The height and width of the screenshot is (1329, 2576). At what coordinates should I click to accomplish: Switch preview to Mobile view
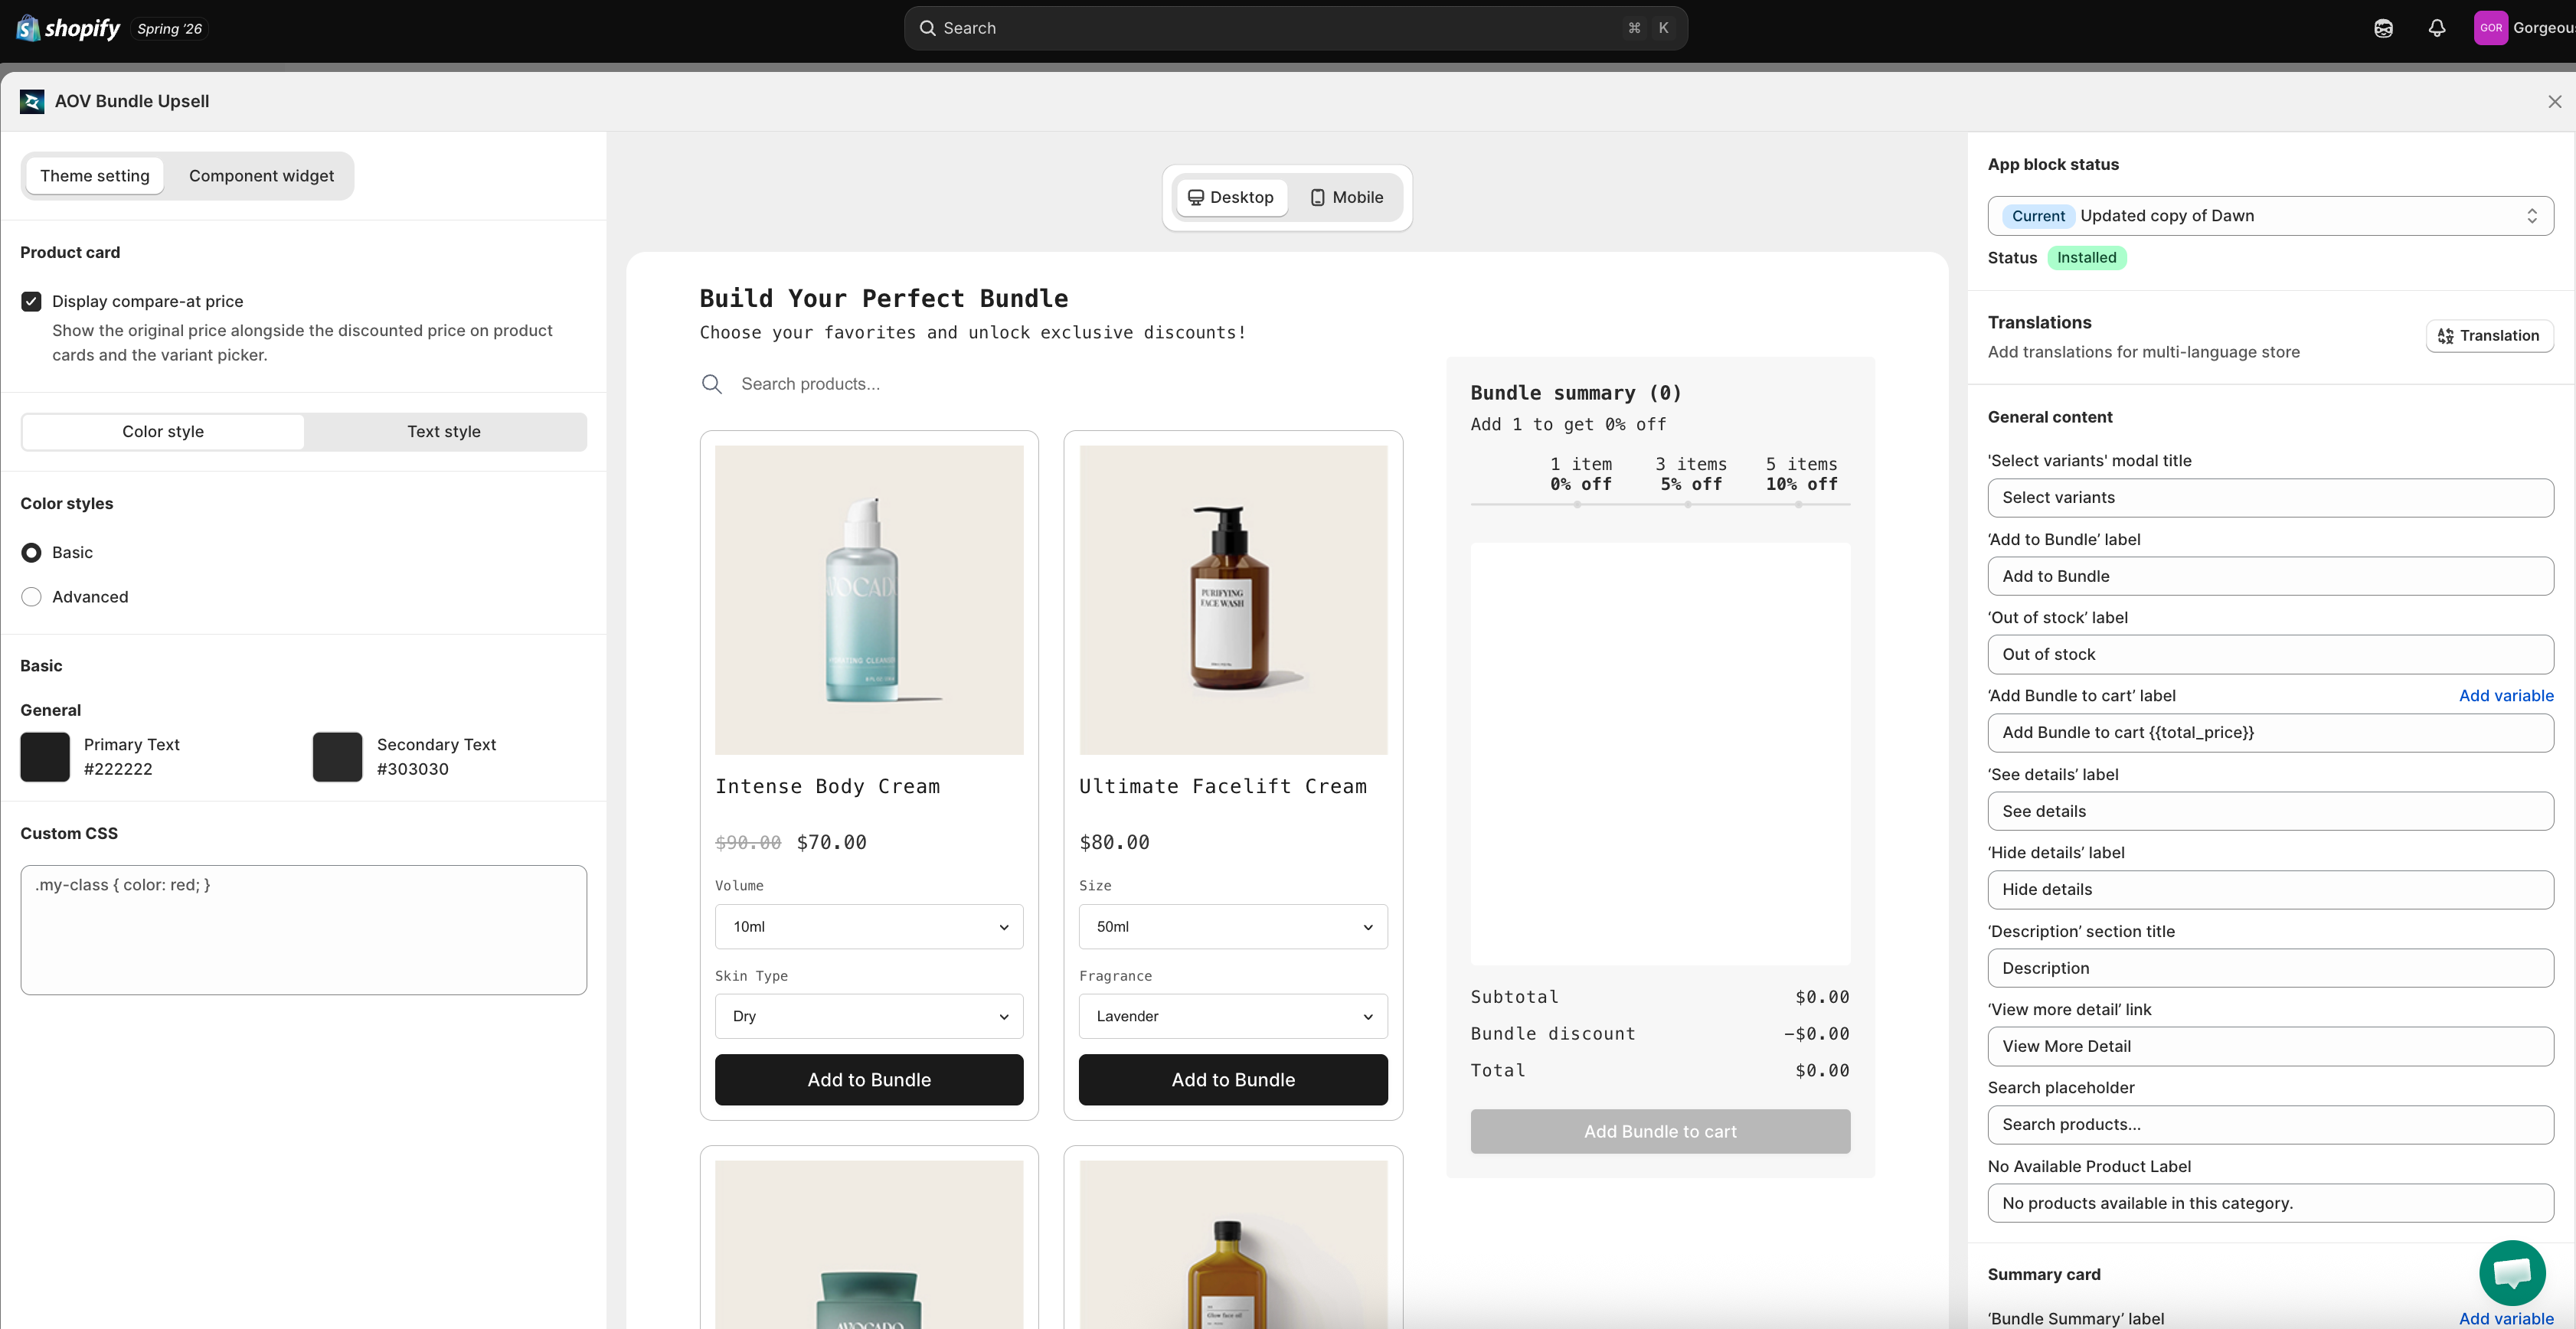coord(1346,197)
